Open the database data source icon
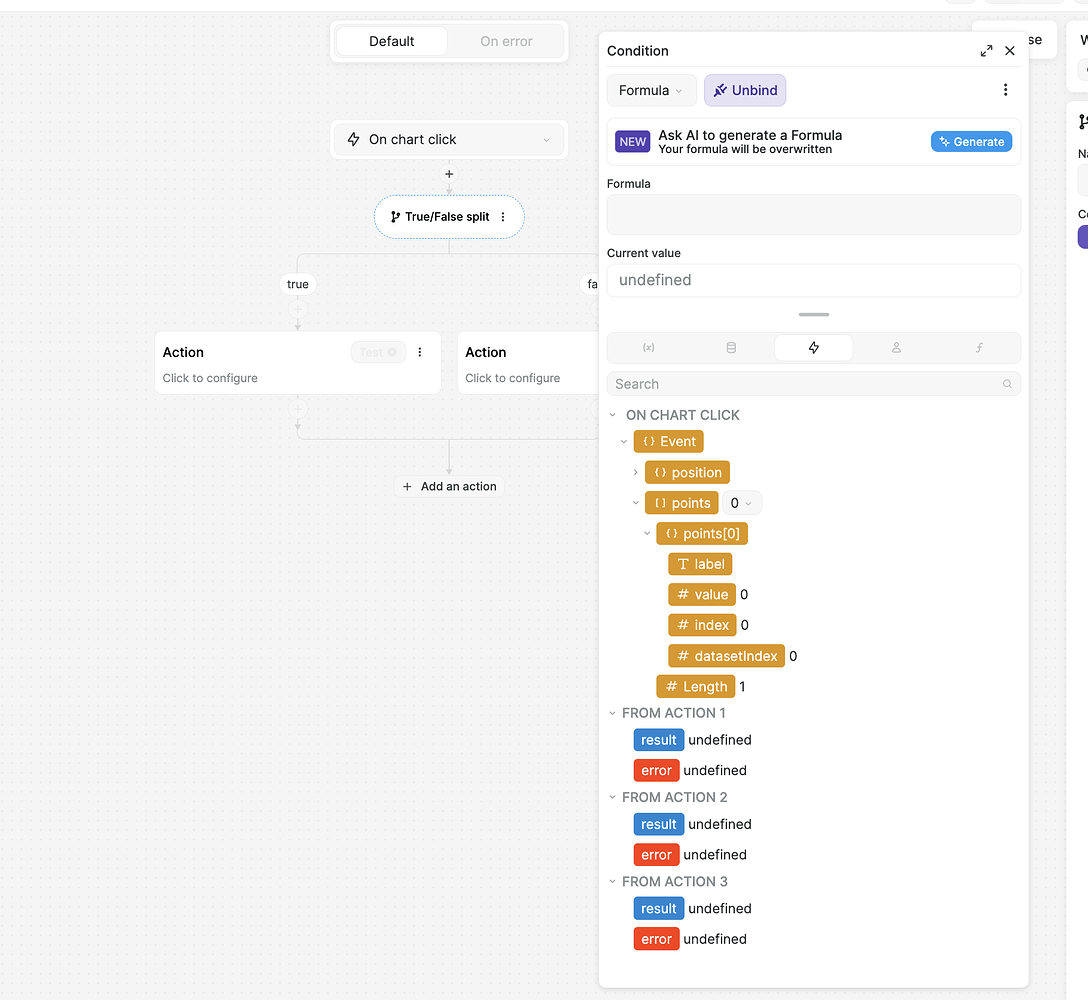This screenshot has width=1088, height=1000. point(731,346)
